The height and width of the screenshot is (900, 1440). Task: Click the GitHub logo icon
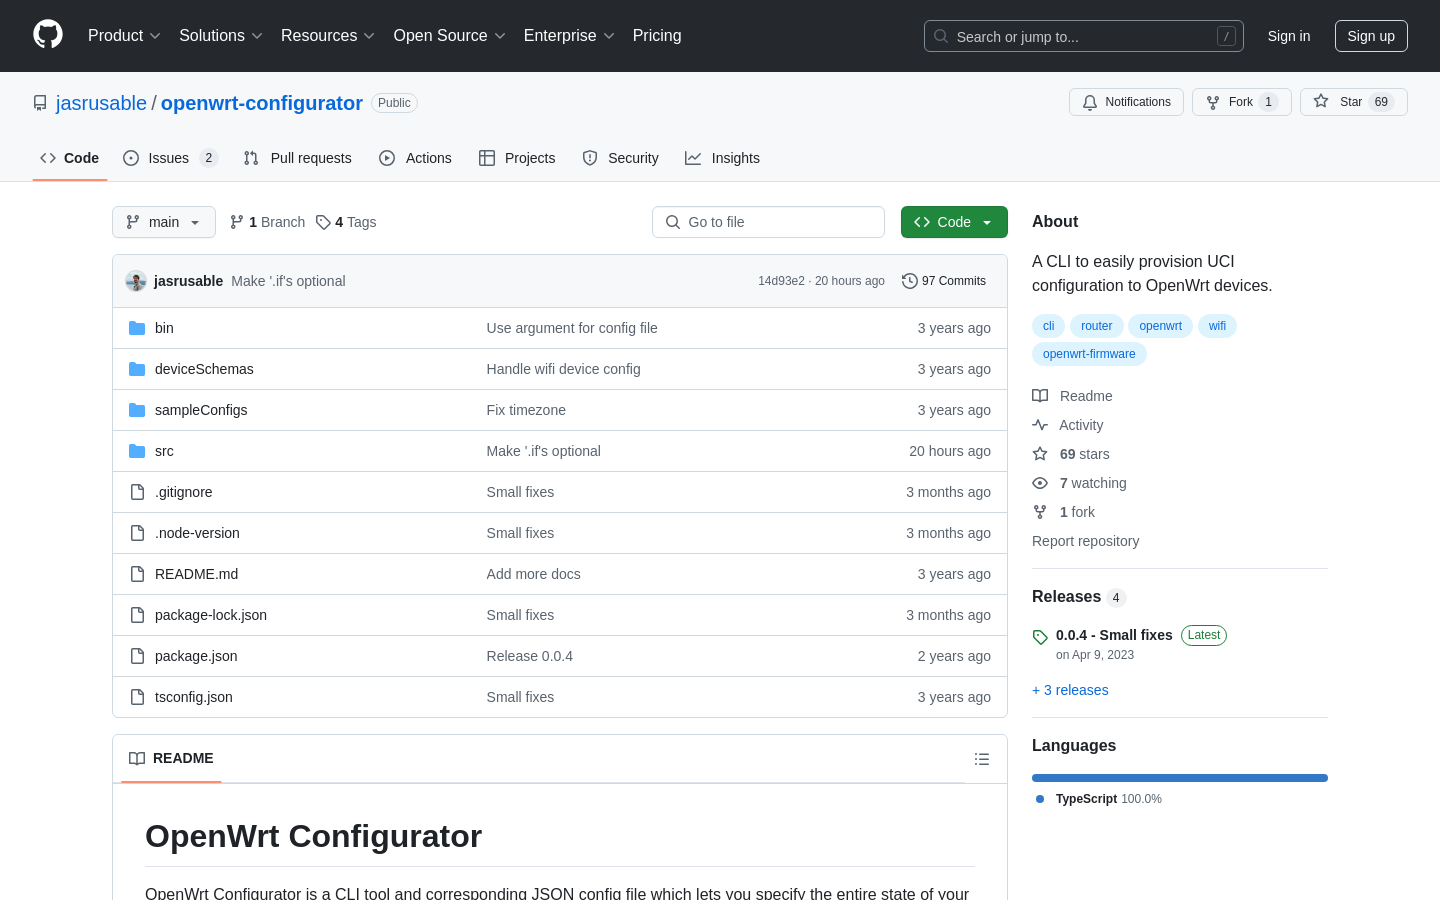click(48, 35)
